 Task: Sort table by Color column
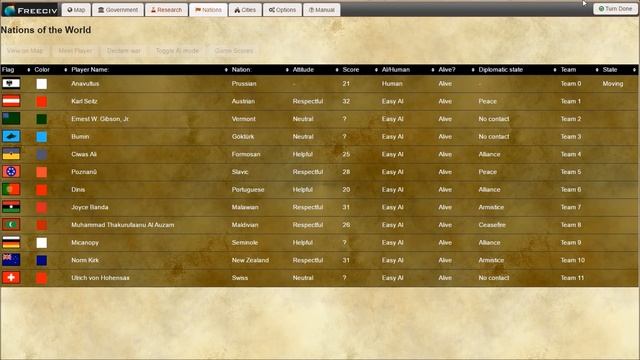(51, 70)
